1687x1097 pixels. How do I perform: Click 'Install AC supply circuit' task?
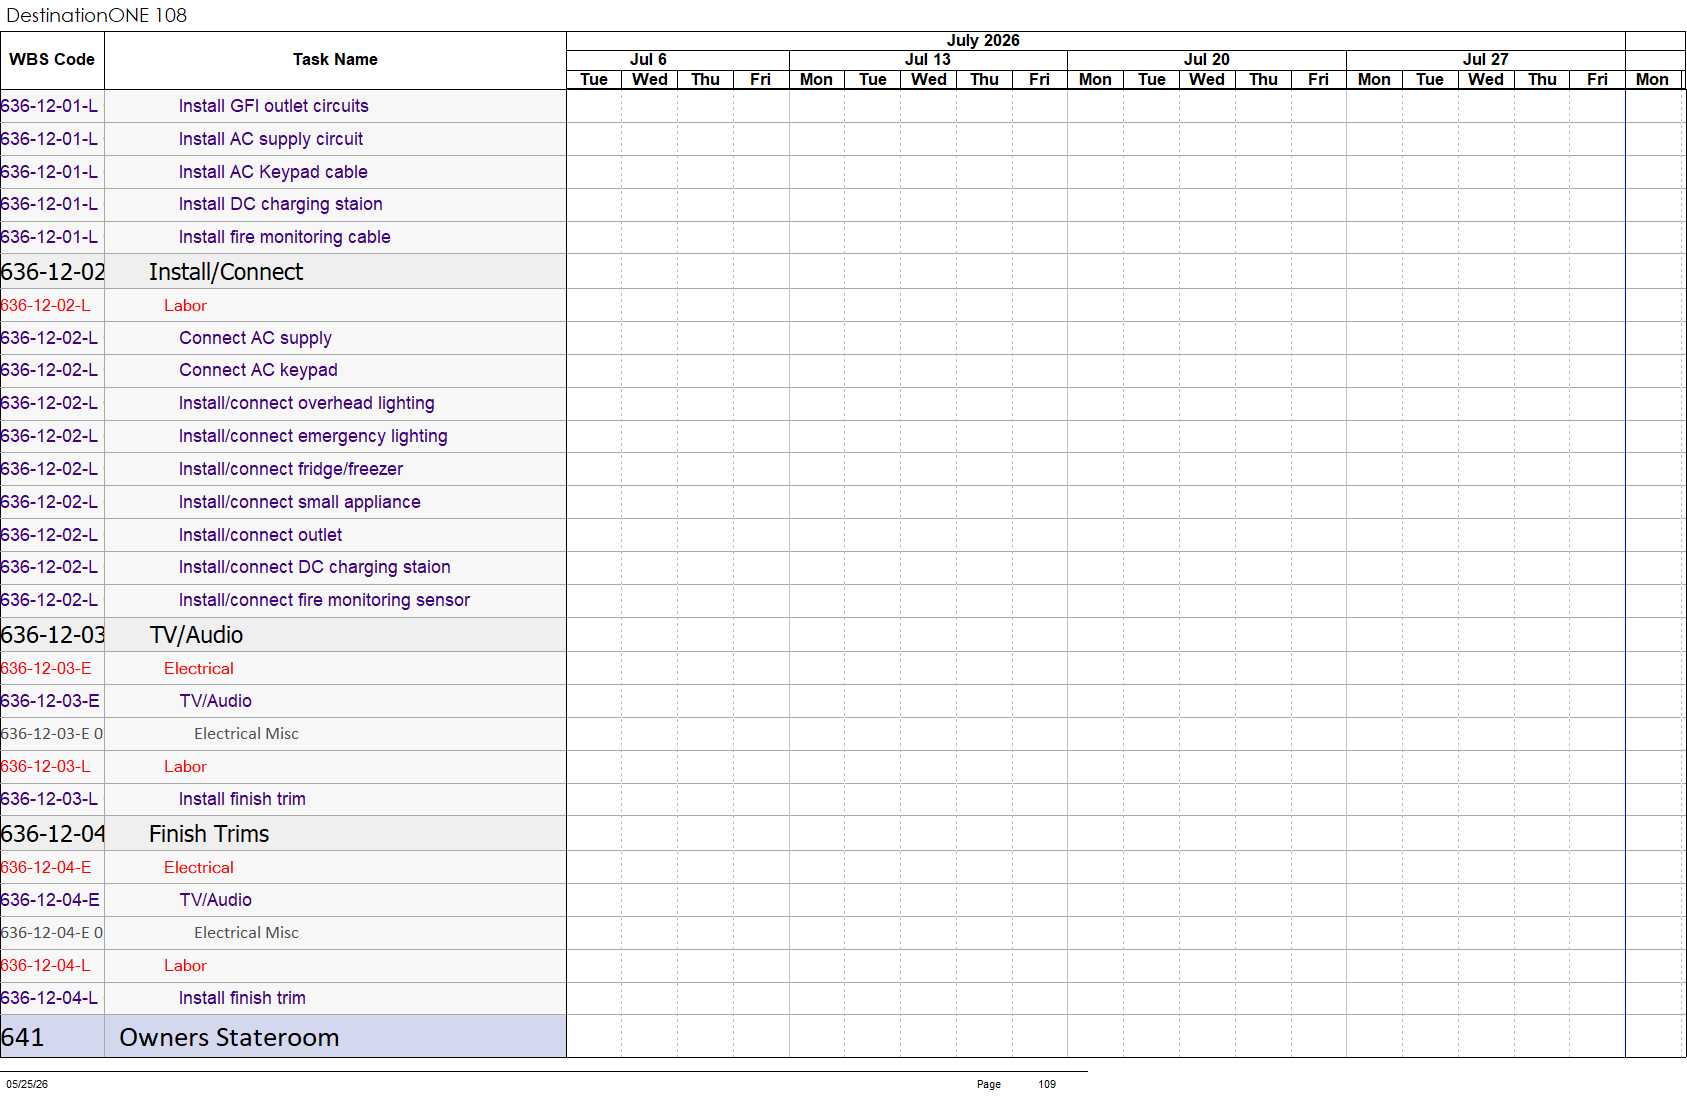click(270, 139)
